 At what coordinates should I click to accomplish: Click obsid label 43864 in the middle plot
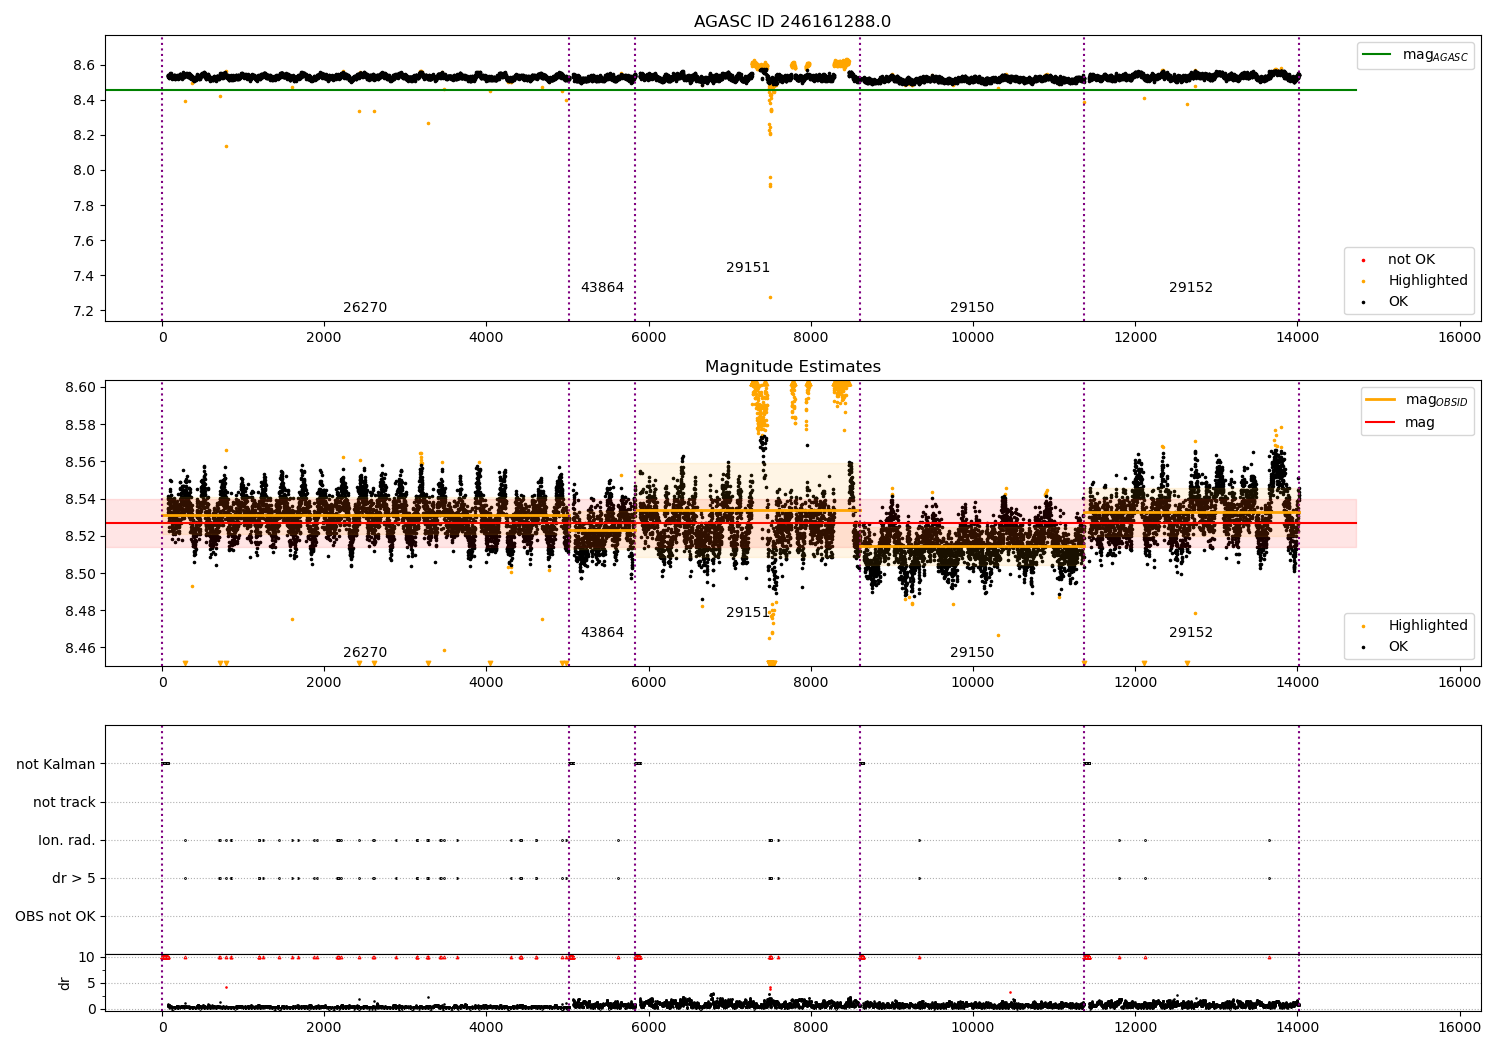602,633
